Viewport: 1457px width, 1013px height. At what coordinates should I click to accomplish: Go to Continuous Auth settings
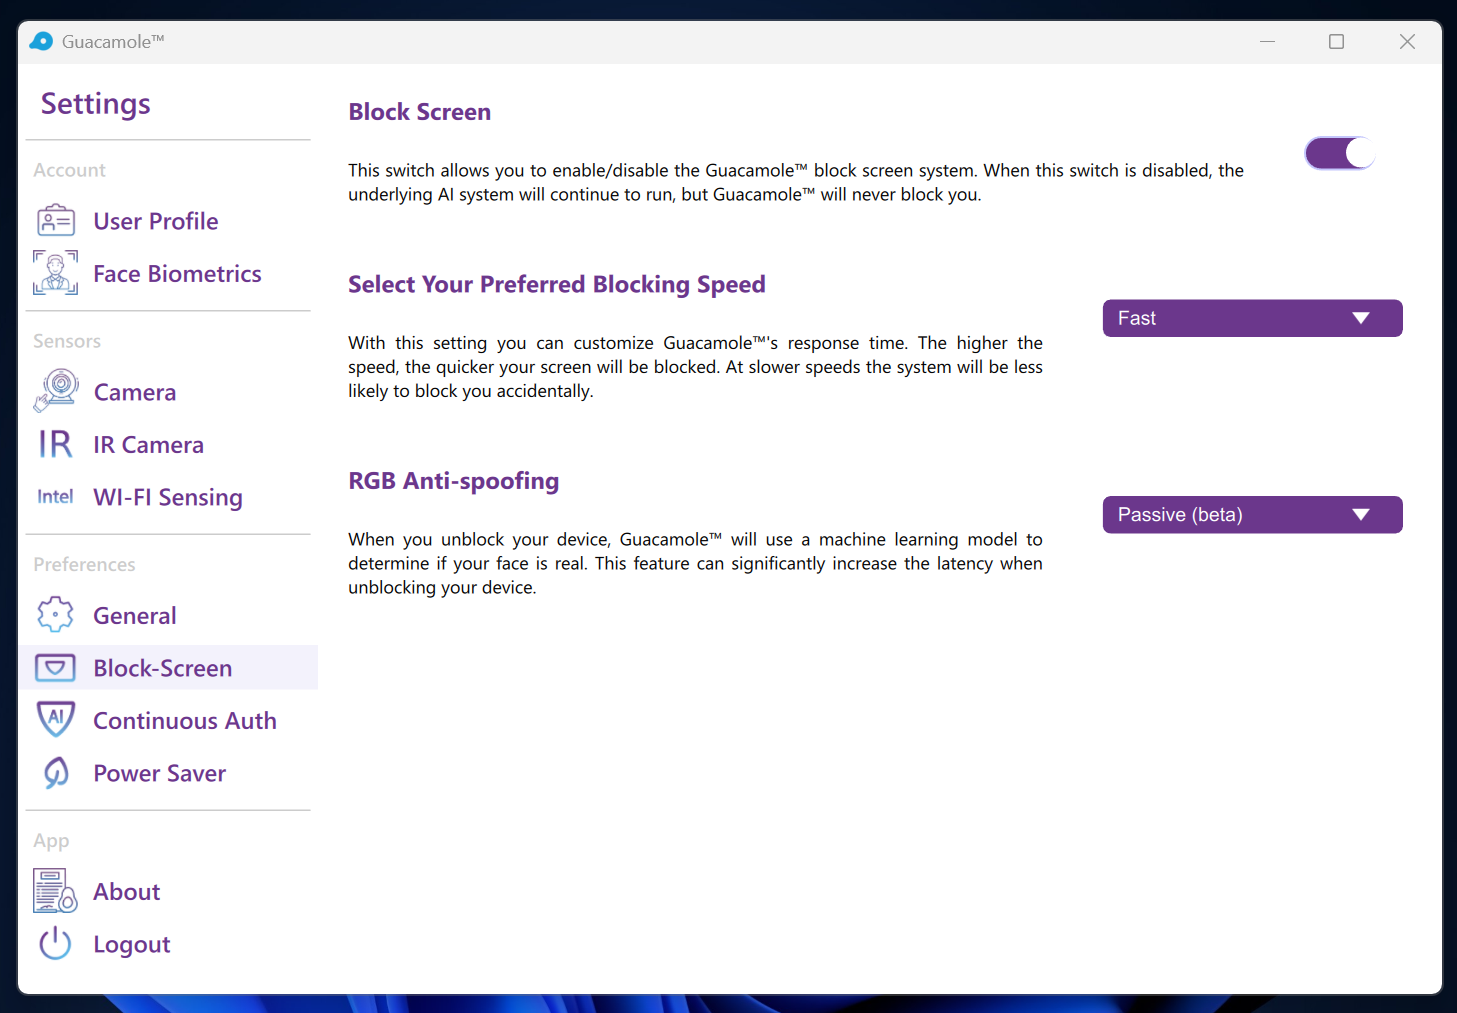(185, 721)
